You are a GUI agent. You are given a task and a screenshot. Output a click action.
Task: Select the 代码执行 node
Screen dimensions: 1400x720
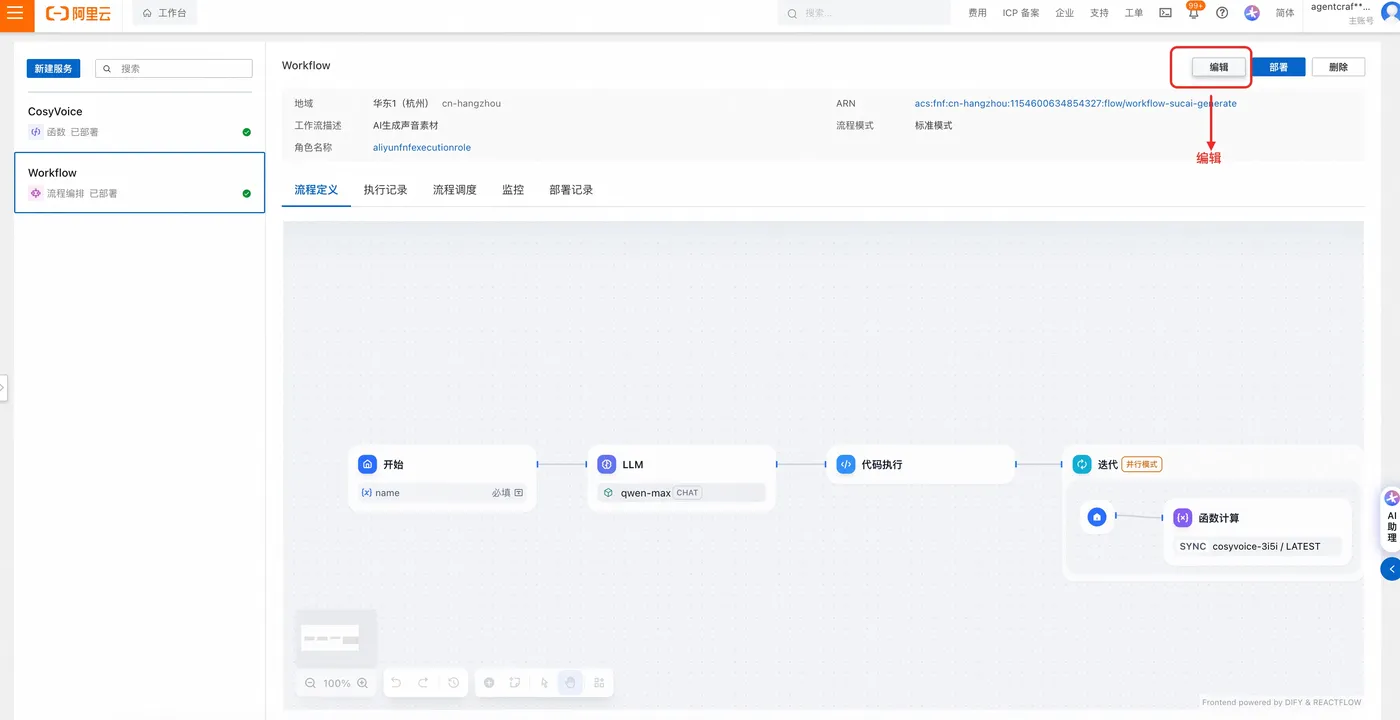pos(920,464)
